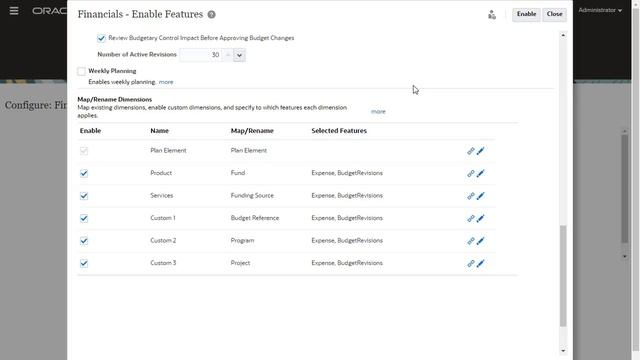Image resolution: width=640 pixels, height=360 pixels.
Task: Enable the Weekly Planning checkbox
Action: coord(82,71)
